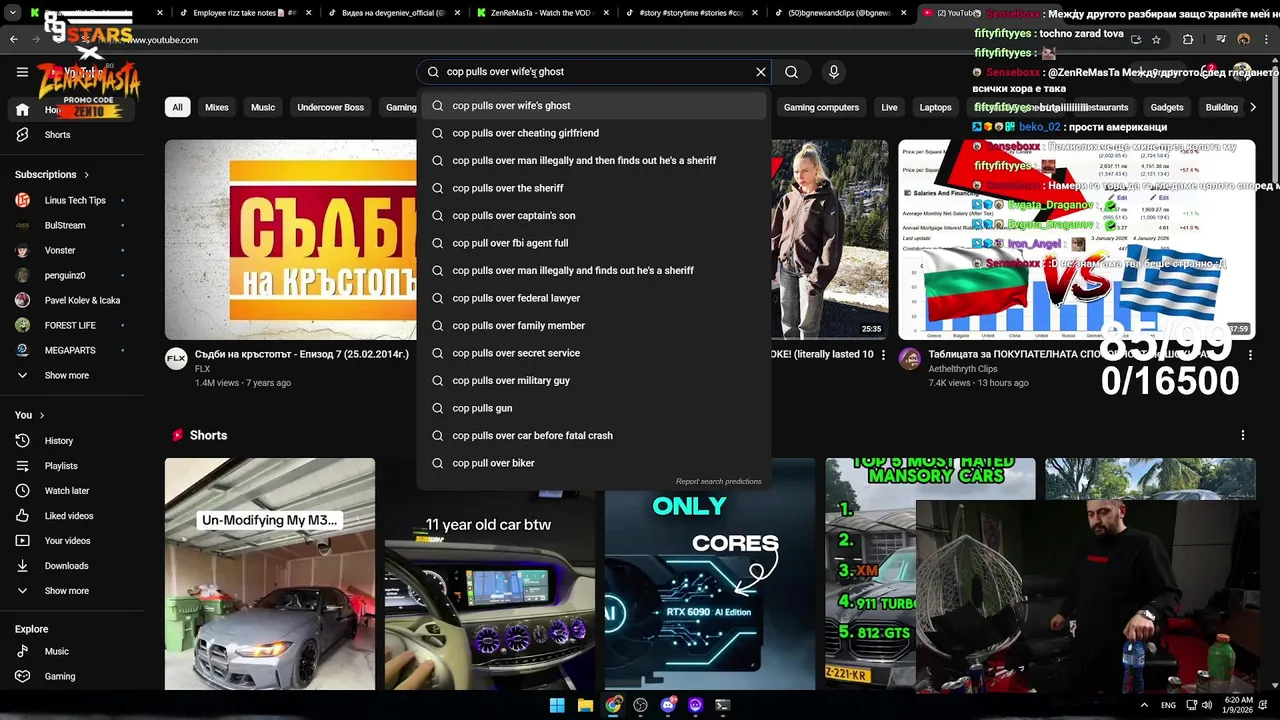The width and height of the screenshot is (1280, 720).
Task: Clear the search box with the X icon
Action: (761, 72)
